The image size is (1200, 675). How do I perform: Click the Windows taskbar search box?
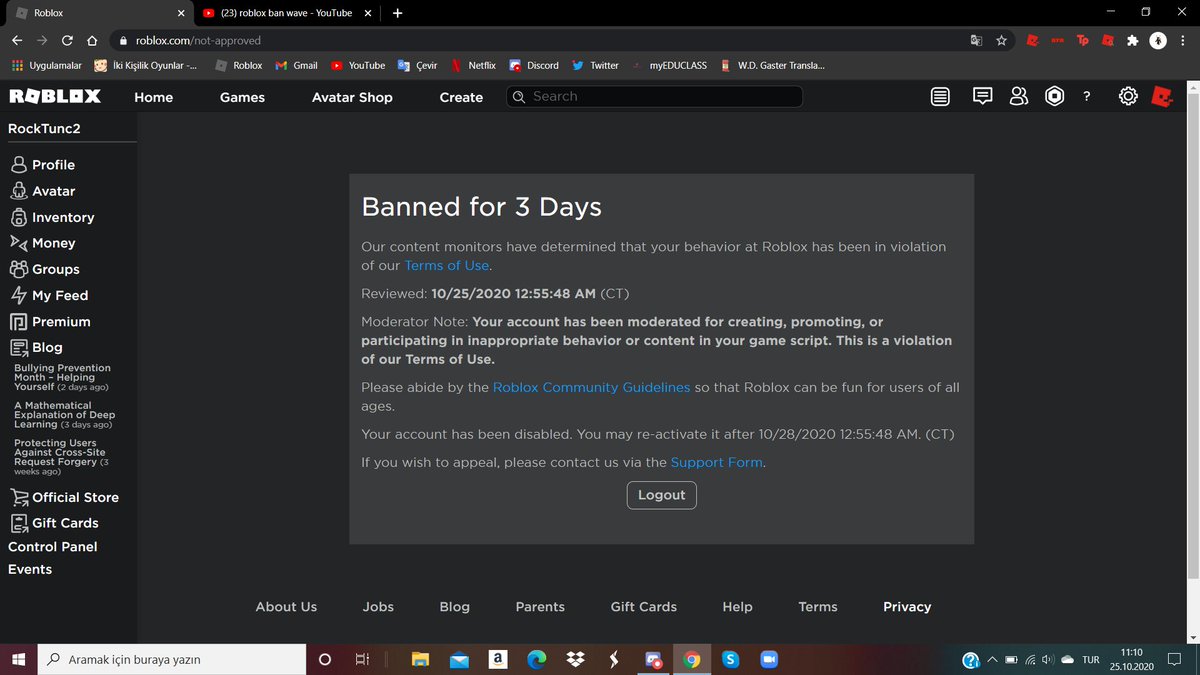[x=172, y=660]
